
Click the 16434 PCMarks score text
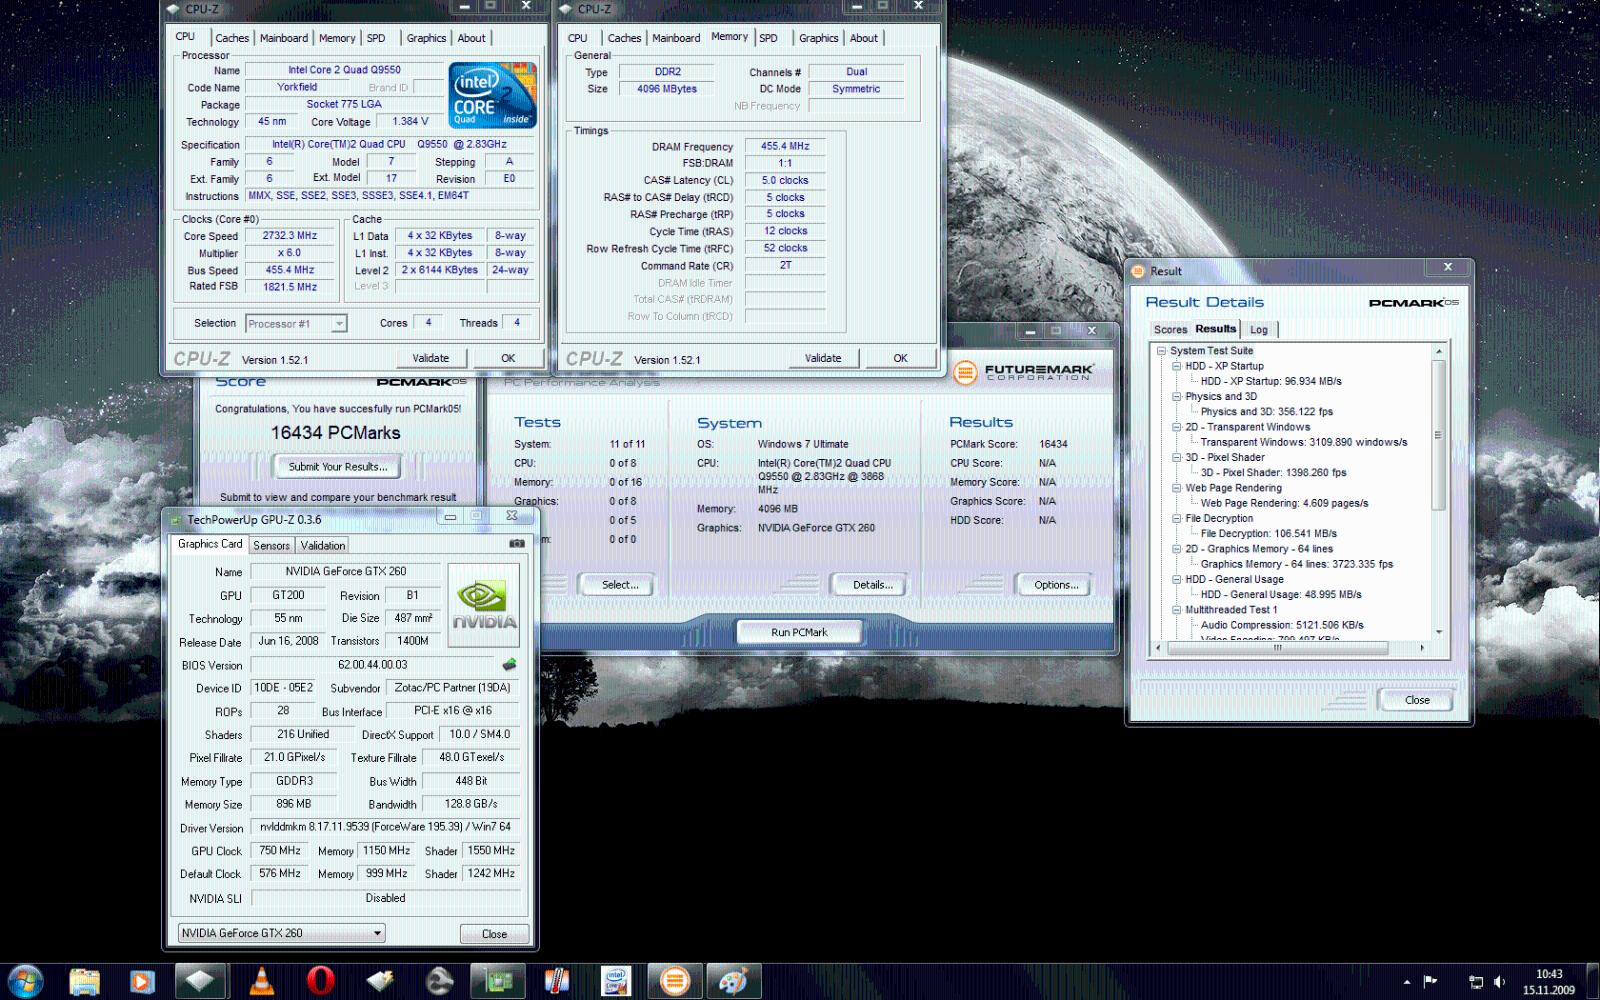coord(336,433)
